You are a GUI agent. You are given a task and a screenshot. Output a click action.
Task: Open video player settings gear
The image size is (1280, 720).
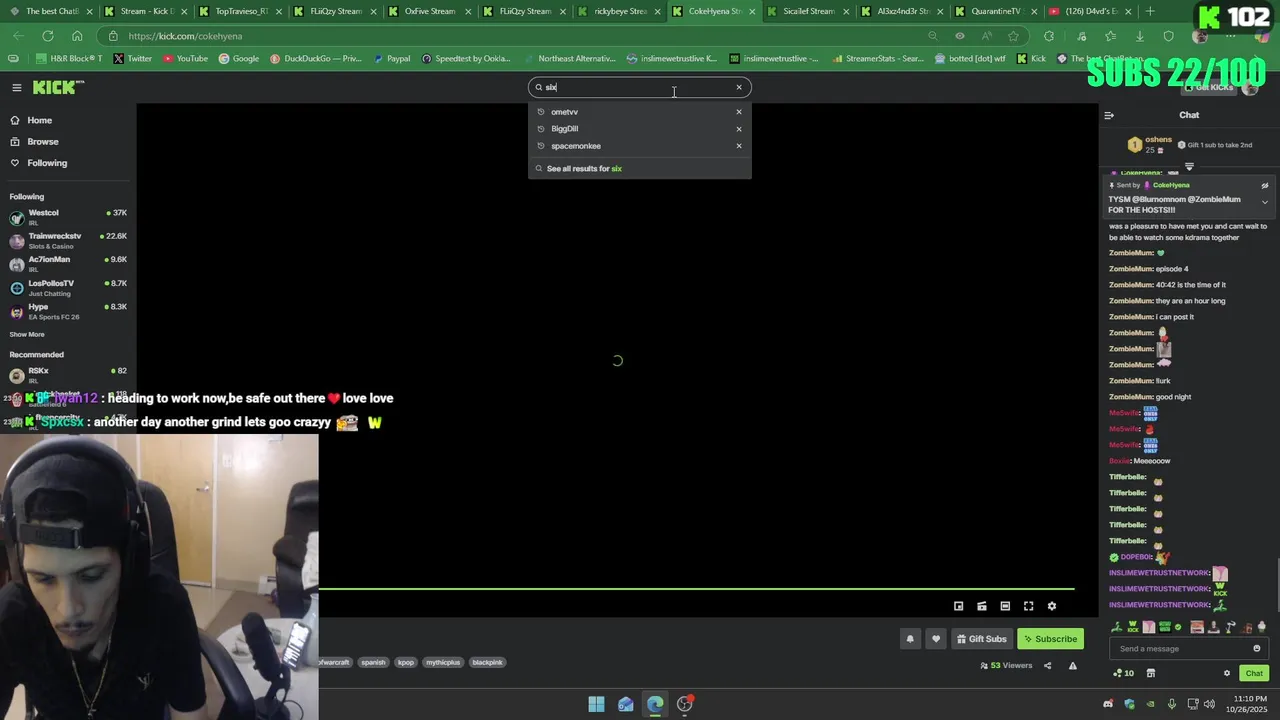[1051, 606]
